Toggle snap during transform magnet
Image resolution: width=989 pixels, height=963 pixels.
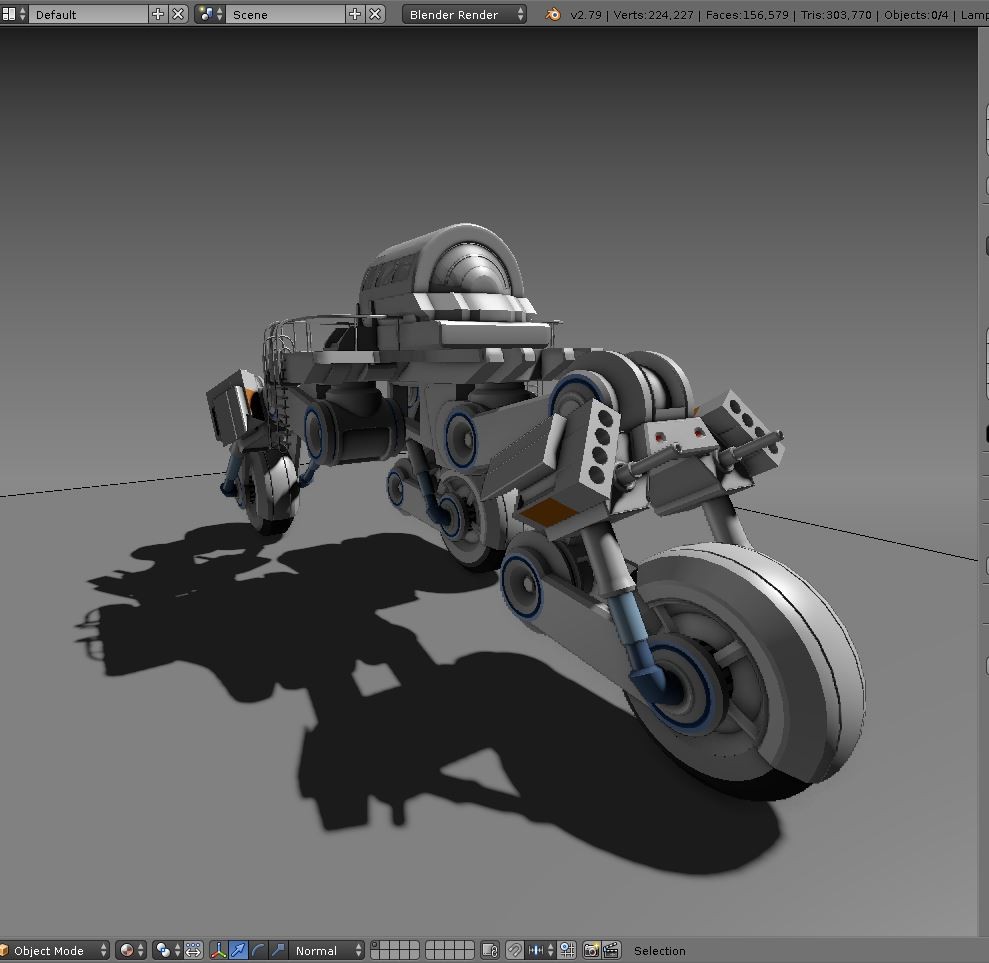516,950
